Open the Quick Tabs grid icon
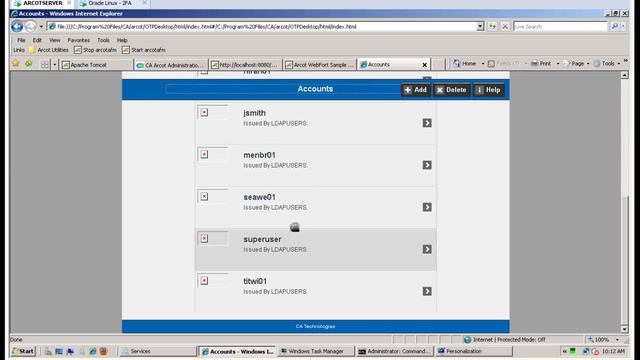640x360 pixels. [x=44, y=64]
